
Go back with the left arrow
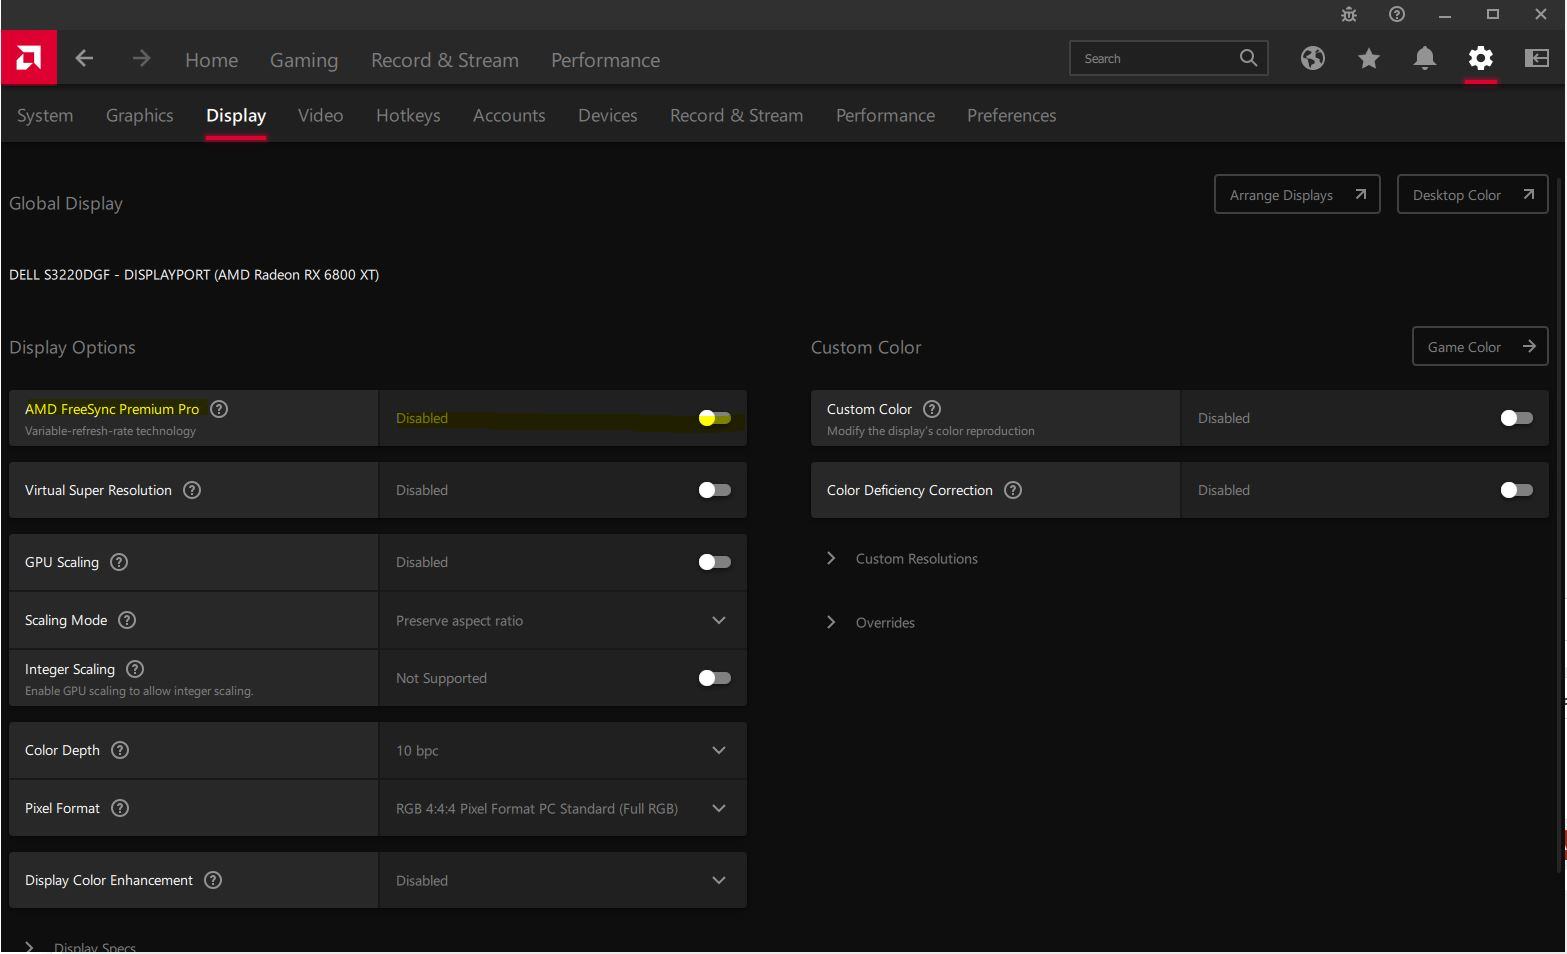pos(85,59)
